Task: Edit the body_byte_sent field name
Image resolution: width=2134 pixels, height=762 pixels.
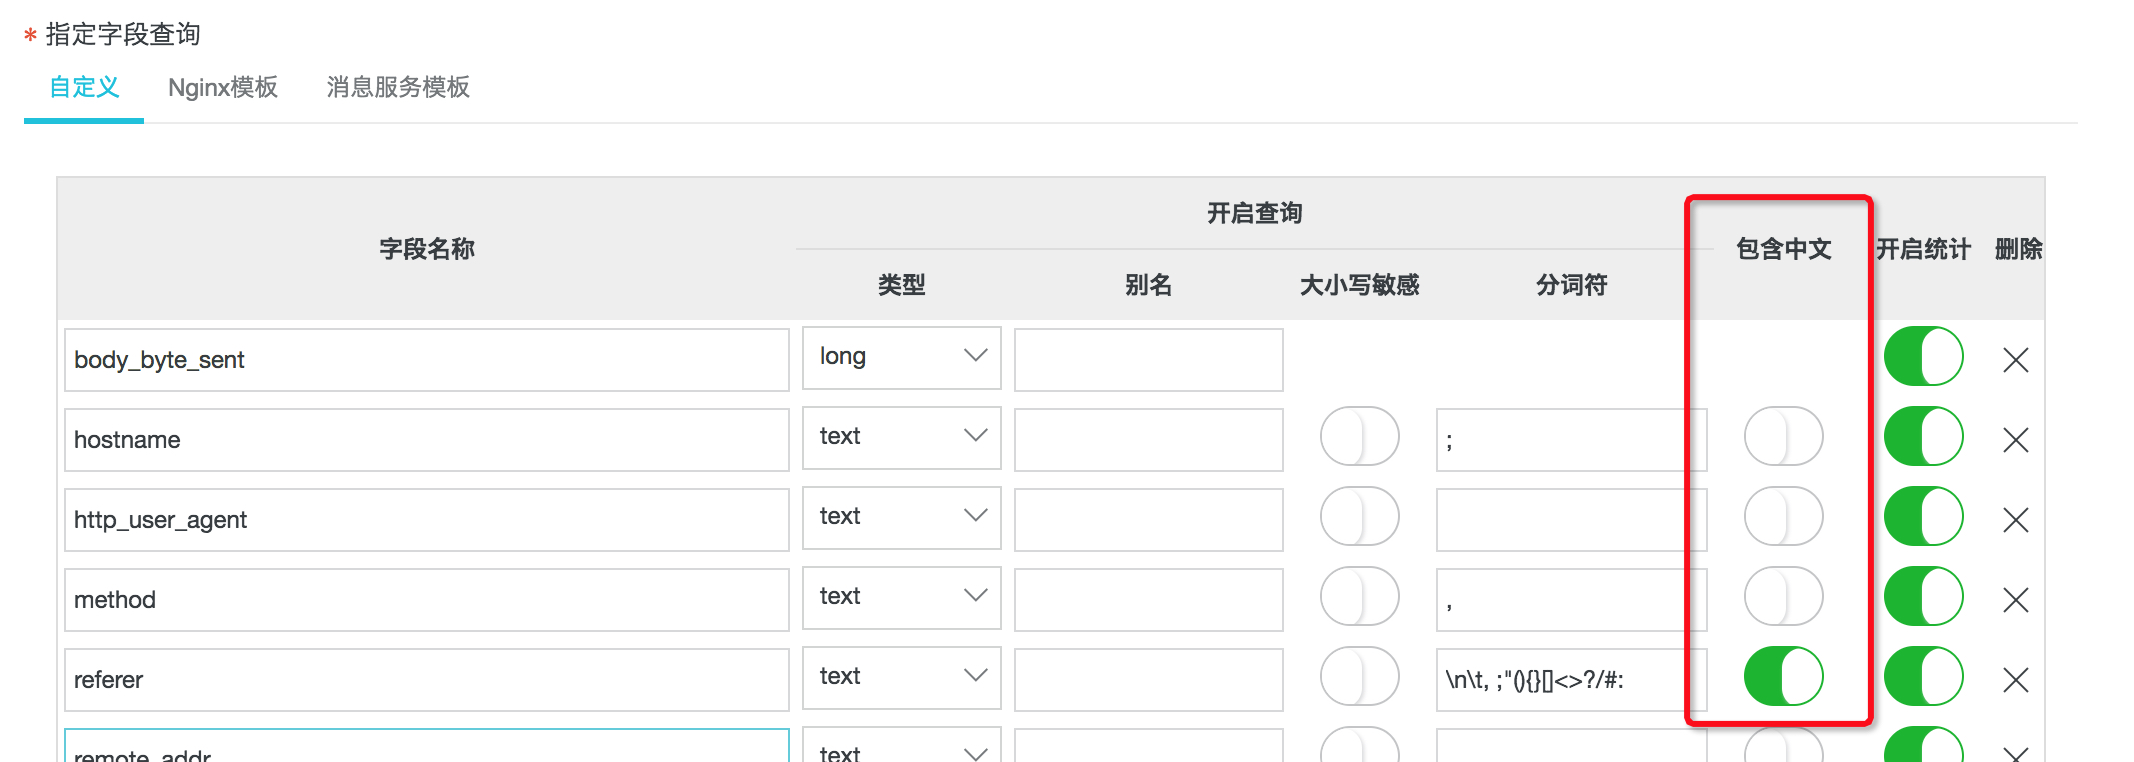Action: pyautogui.click(x=427, y=360)
